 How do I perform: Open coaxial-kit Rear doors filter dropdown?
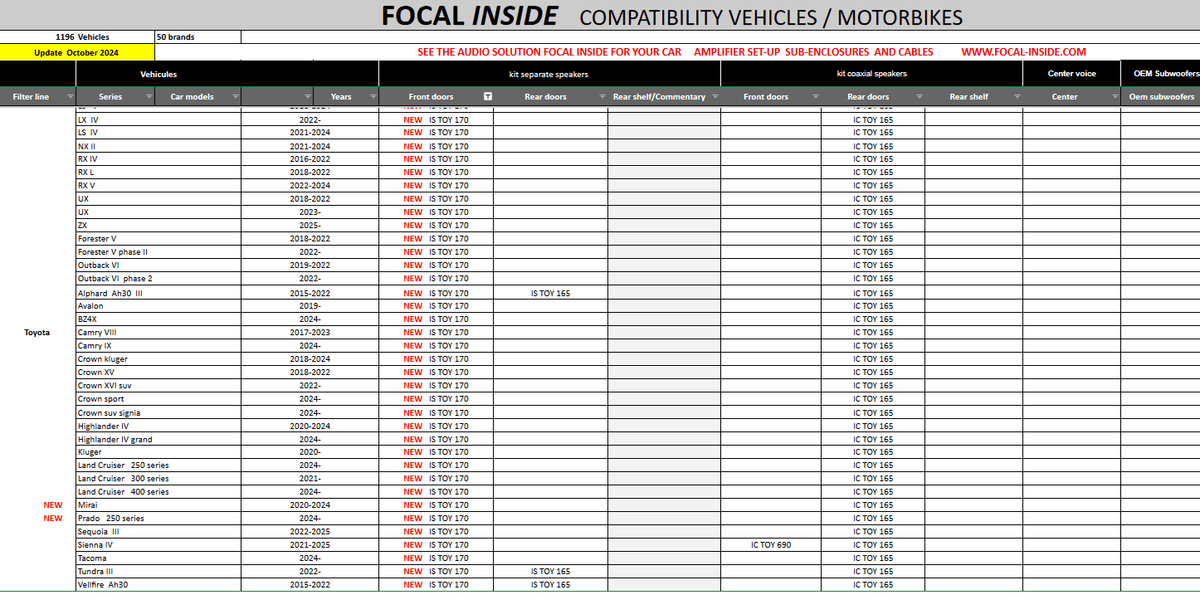click(x=918, y=97)
